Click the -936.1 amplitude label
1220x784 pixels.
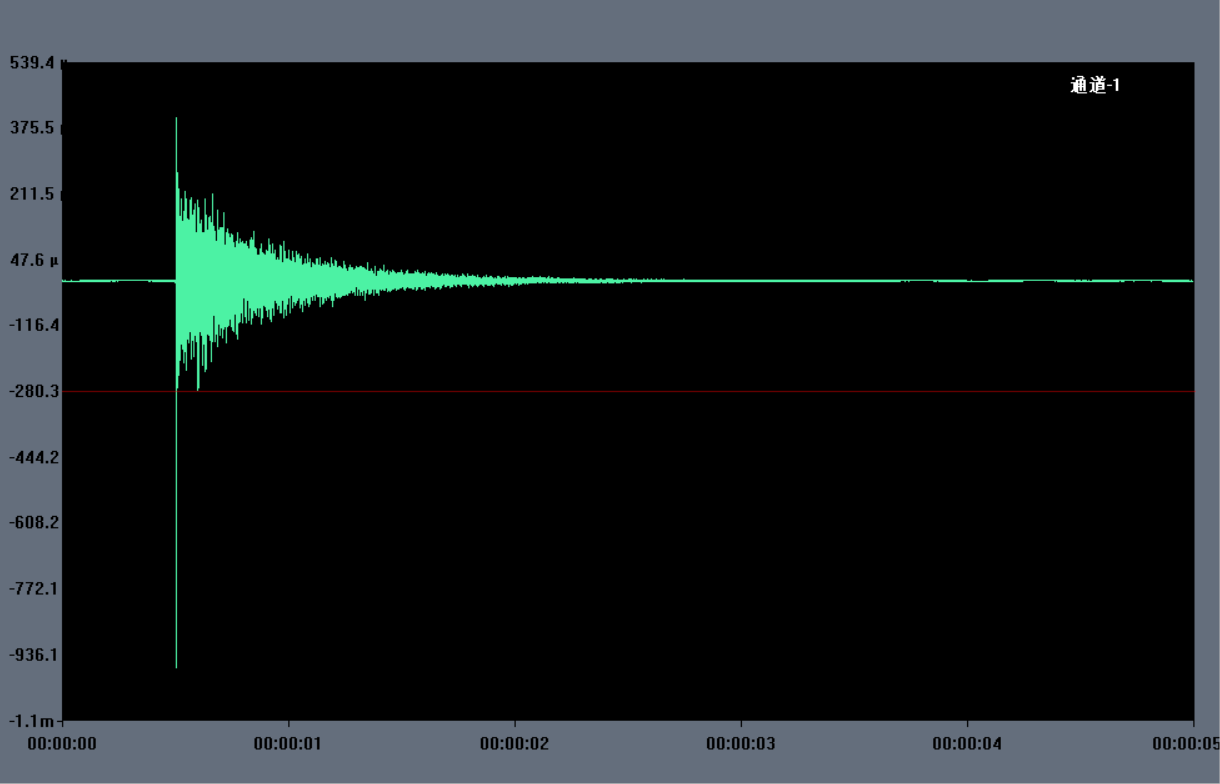pos(34,654)
